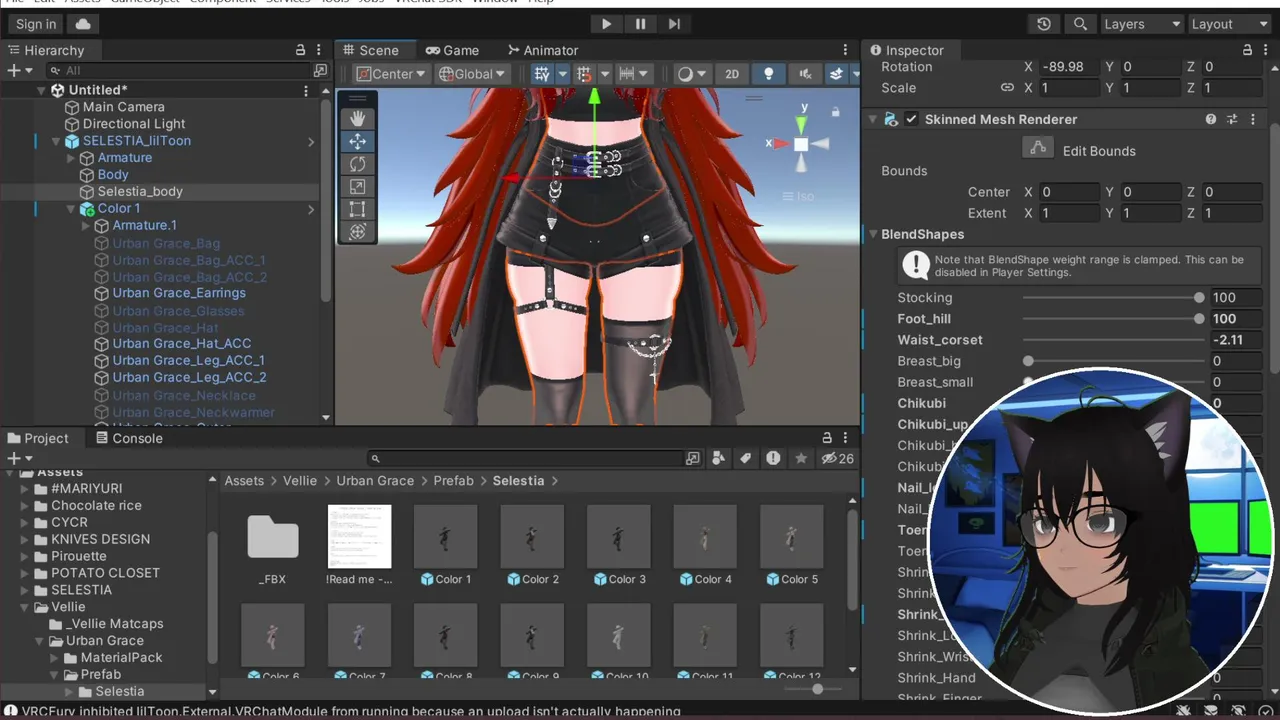This screenshot has width=1280, height=720.
Task: Open the Hierarchy create (+) dropdown
Action: (19, 70)
